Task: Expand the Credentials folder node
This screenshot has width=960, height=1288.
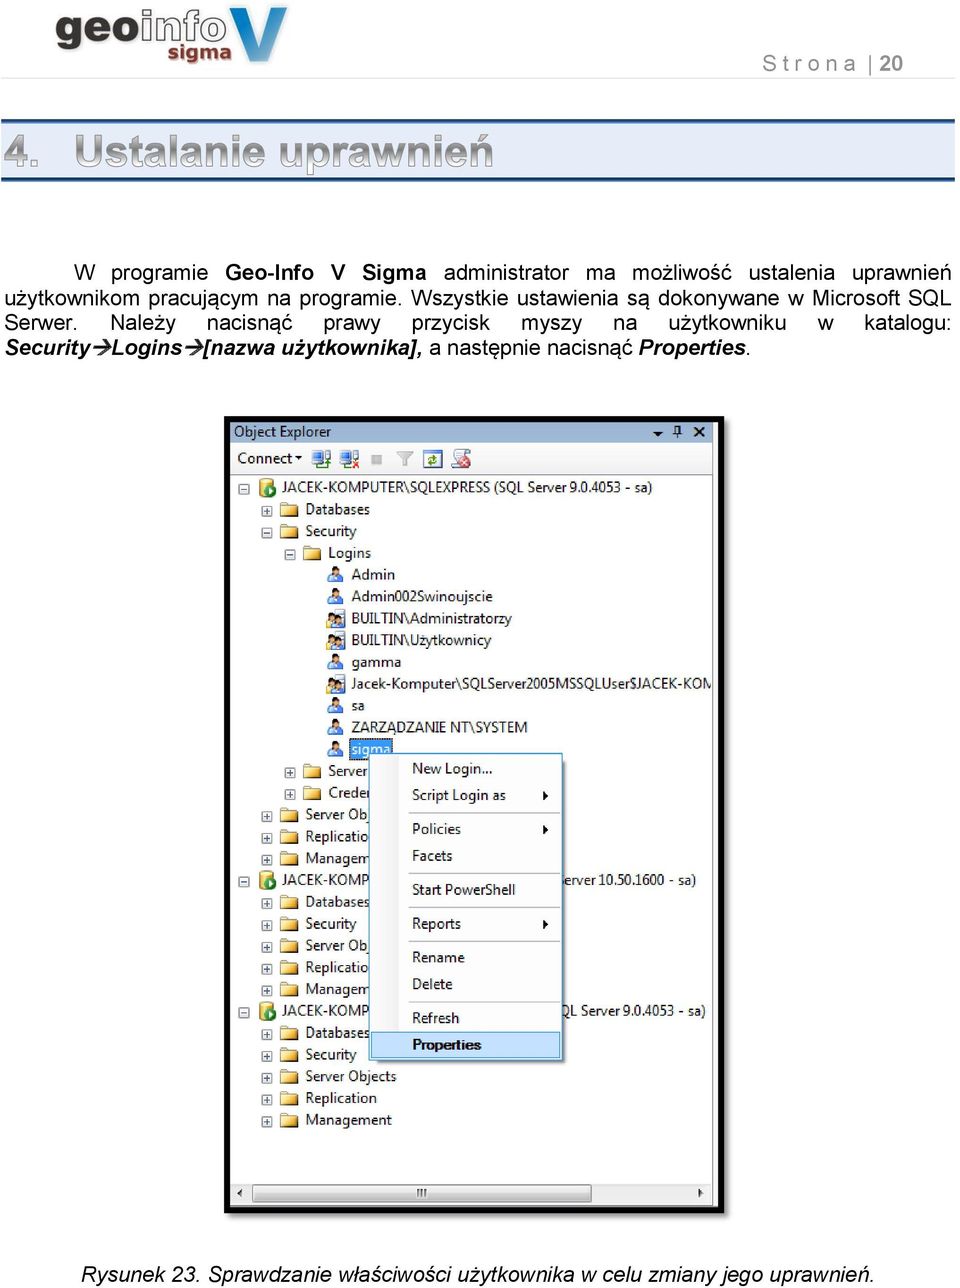Action: pyautogui.click(x=290, y=794)
